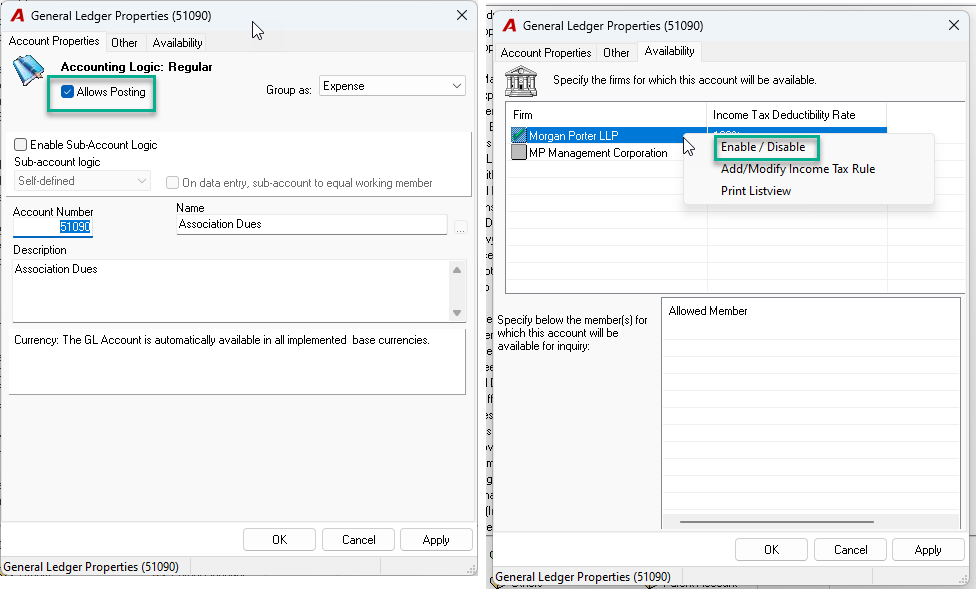
Task: Click the Allowed Member list horizontal scrollbar
Action: pyautogui.click(x=777, y=522)
